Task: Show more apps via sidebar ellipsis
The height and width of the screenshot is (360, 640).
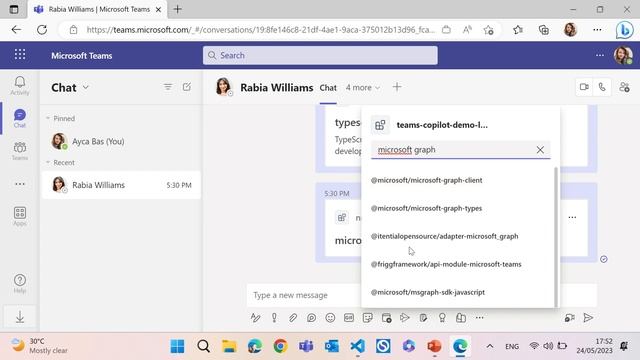Action: tap(20, 184)
